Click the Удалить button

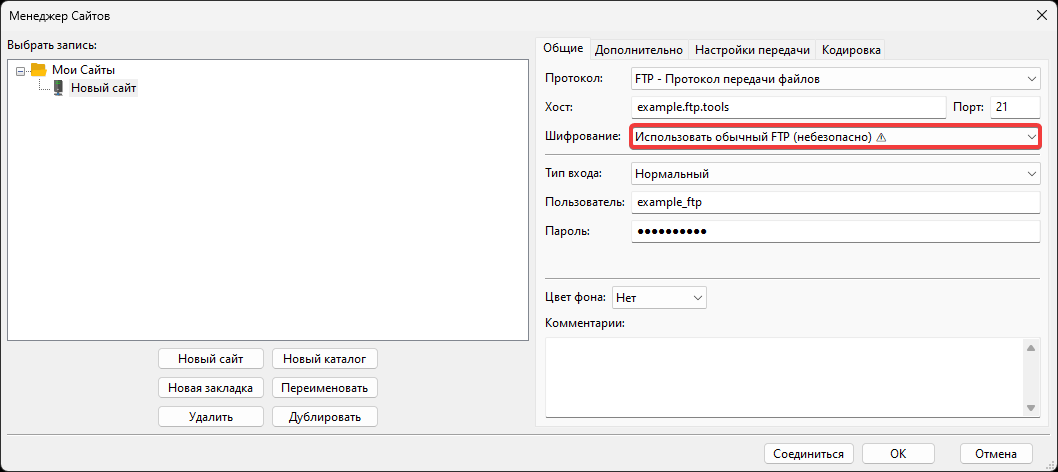click(x=210, y=416)
